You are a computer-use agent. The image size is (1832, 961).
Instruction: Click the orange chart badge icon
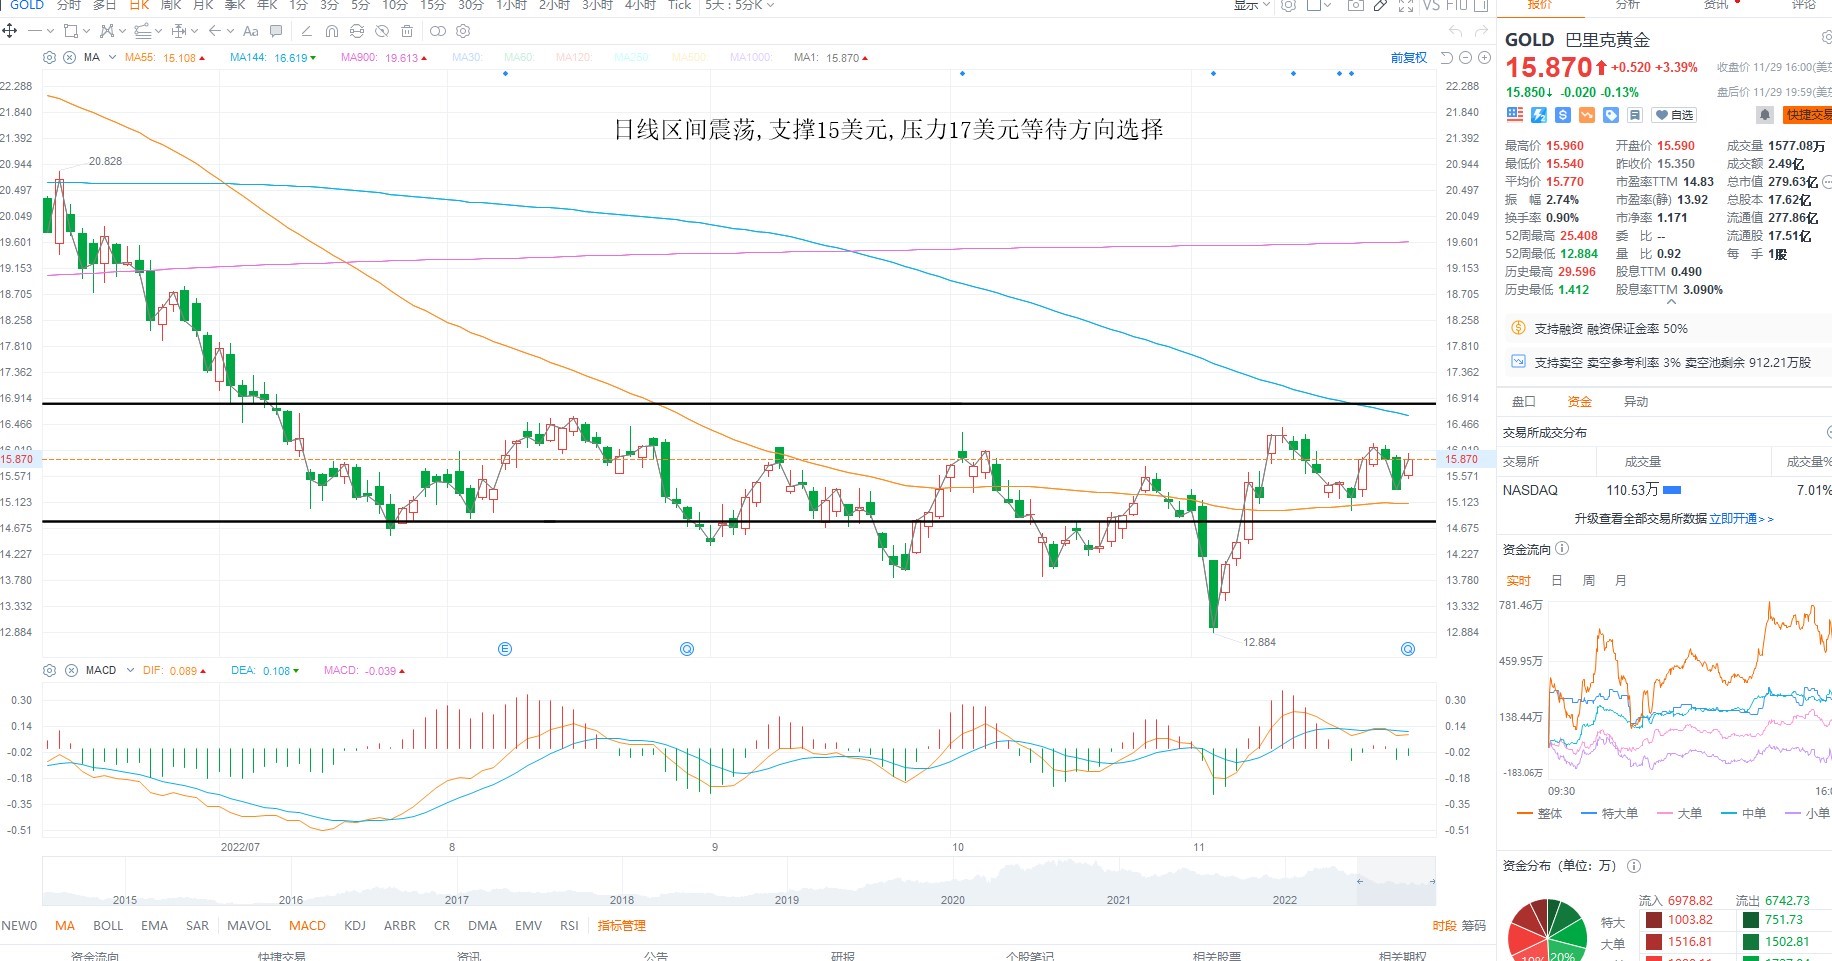pyautogui.click(x=1587, y=115)
